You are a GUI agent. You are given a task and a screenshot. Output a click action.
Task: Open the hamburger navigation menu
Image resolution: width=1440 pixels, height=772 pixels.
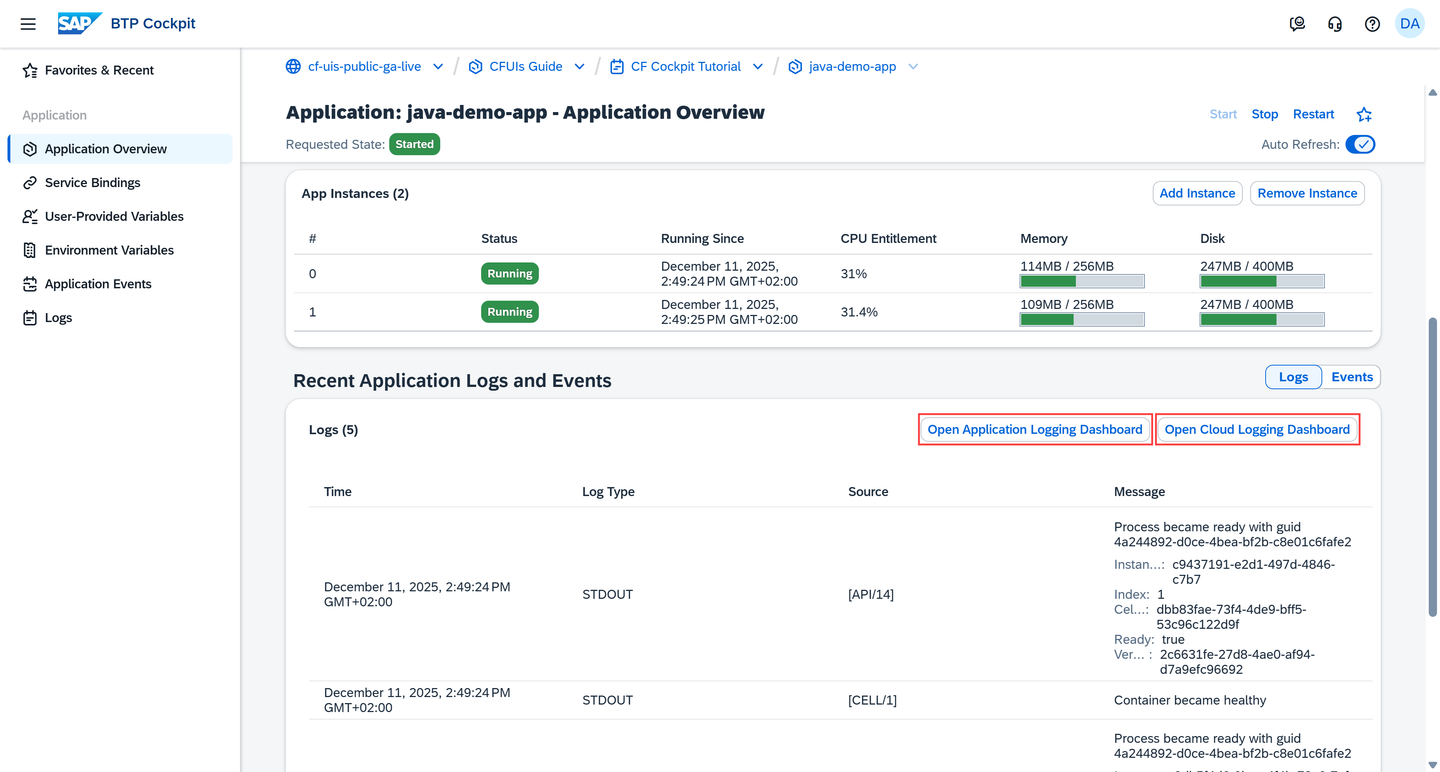click(28, 24)
